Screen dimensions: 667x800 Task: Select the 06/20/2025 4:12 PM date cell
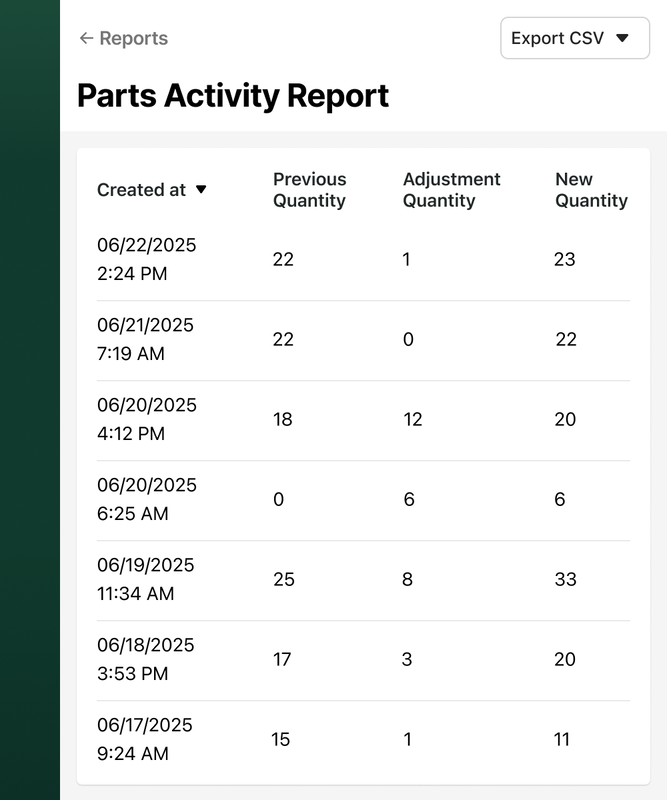[x=146, y=419]
